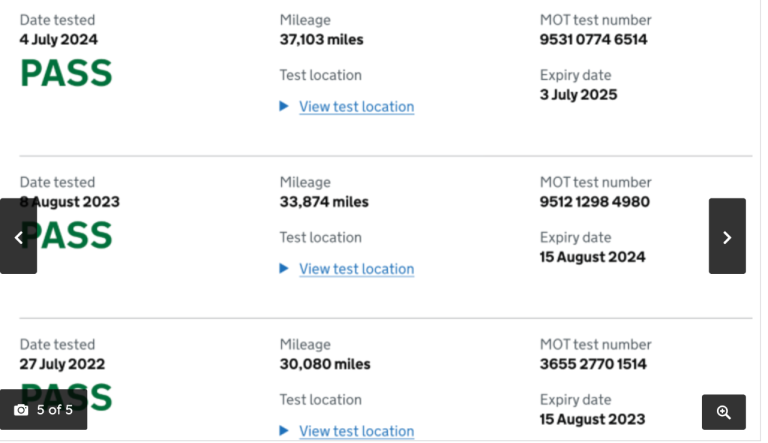The height and width of the screenshot is (443, 768).
Task: Expand triangle beside 33,874 miles test location
Action: coord(284,268)
